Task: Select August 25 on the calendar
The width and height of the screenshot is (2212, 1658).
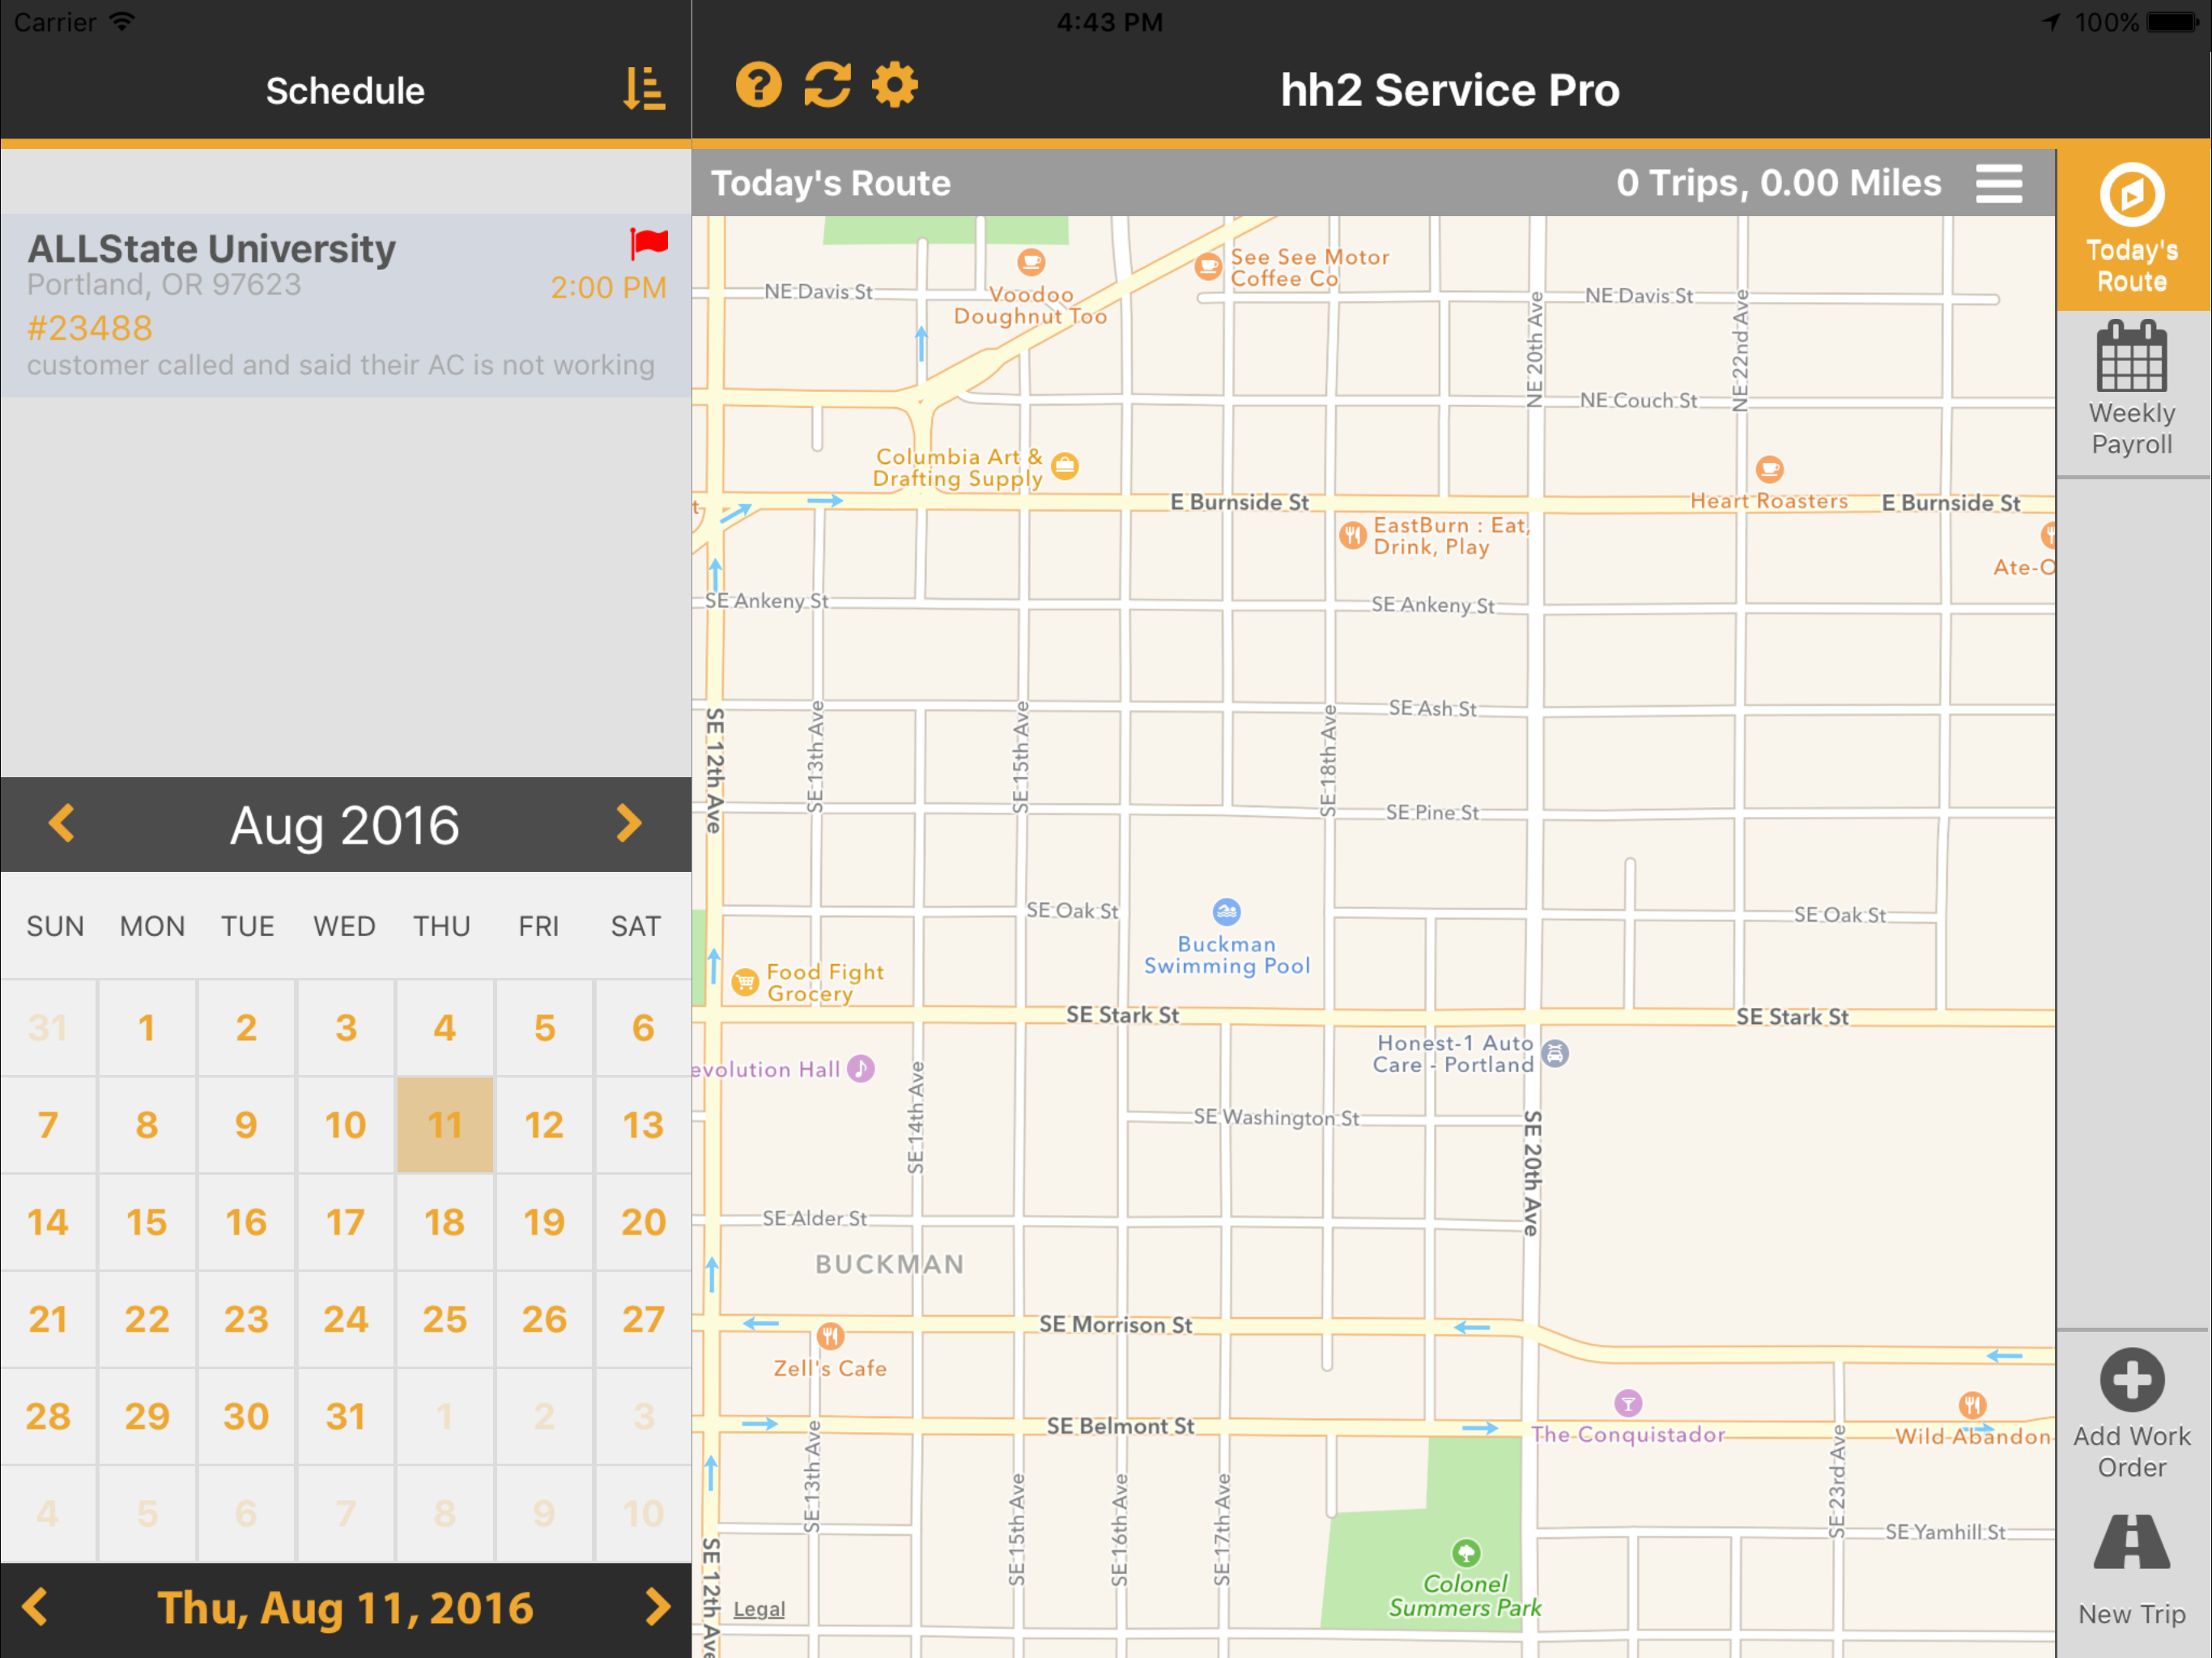Action: [x=444, y=1319]
